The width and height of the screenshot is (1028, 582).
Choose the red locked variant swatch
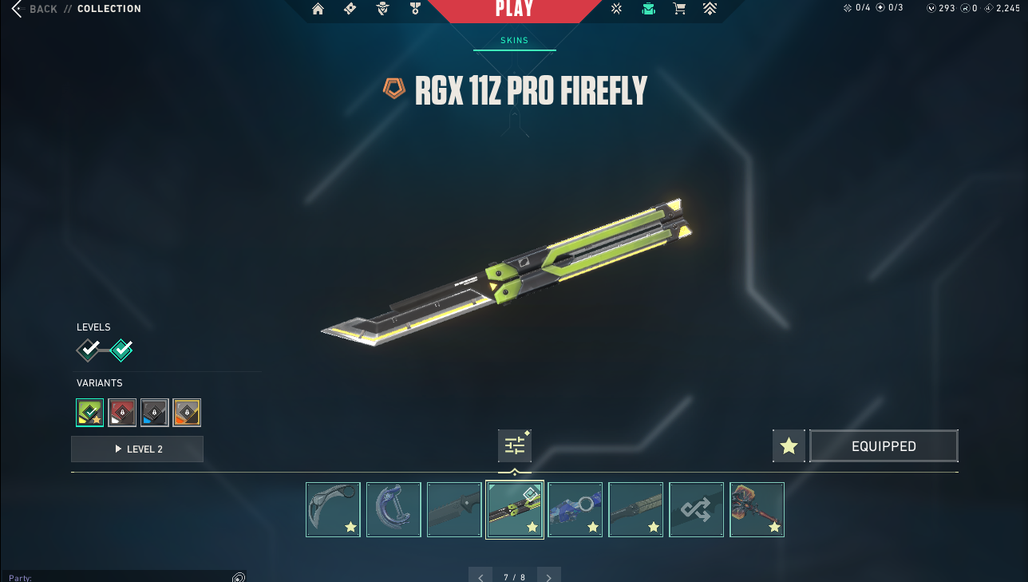point(122,413)
